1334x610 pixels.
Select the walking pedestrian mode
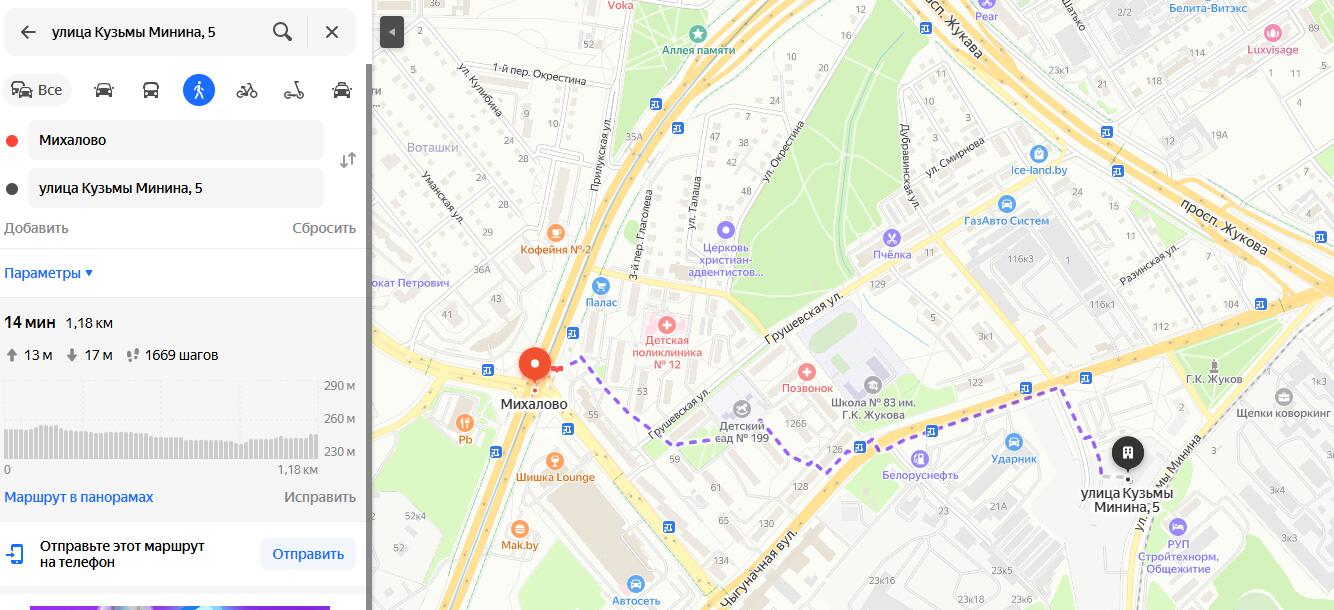click(199, 90)
